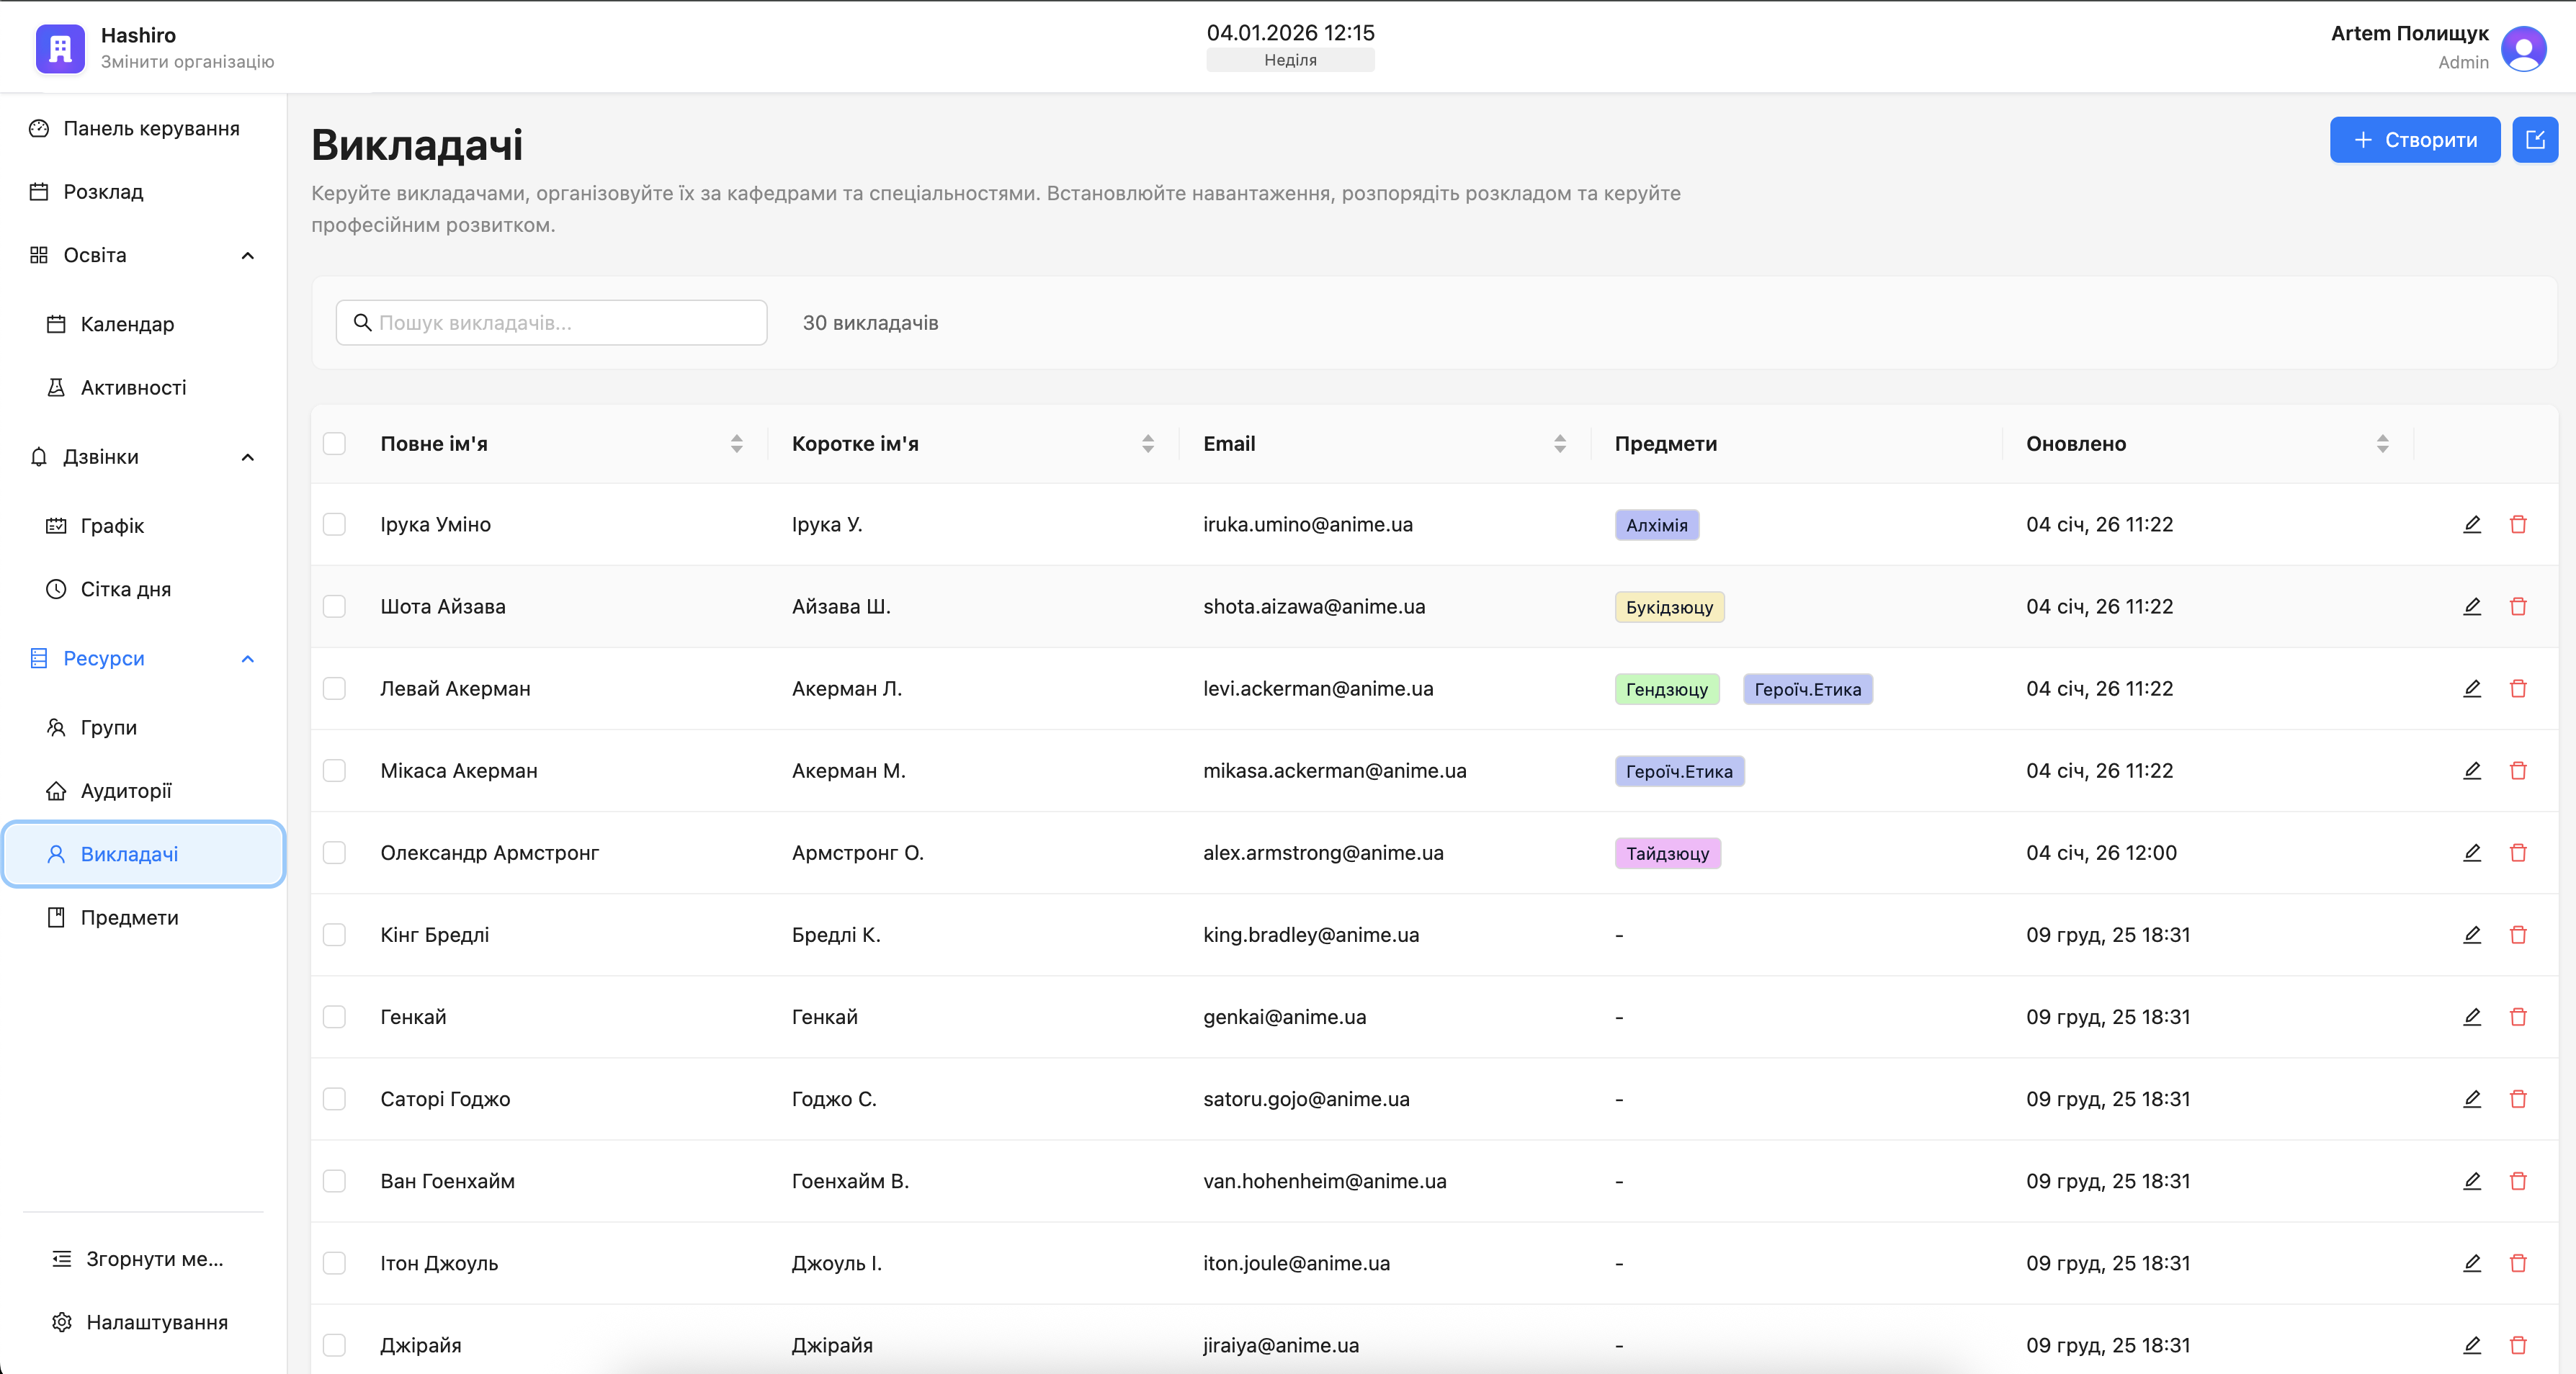Screen dimensions: 2576x1374
Task: Click Змінити організацію link
Action: (187, 62)
